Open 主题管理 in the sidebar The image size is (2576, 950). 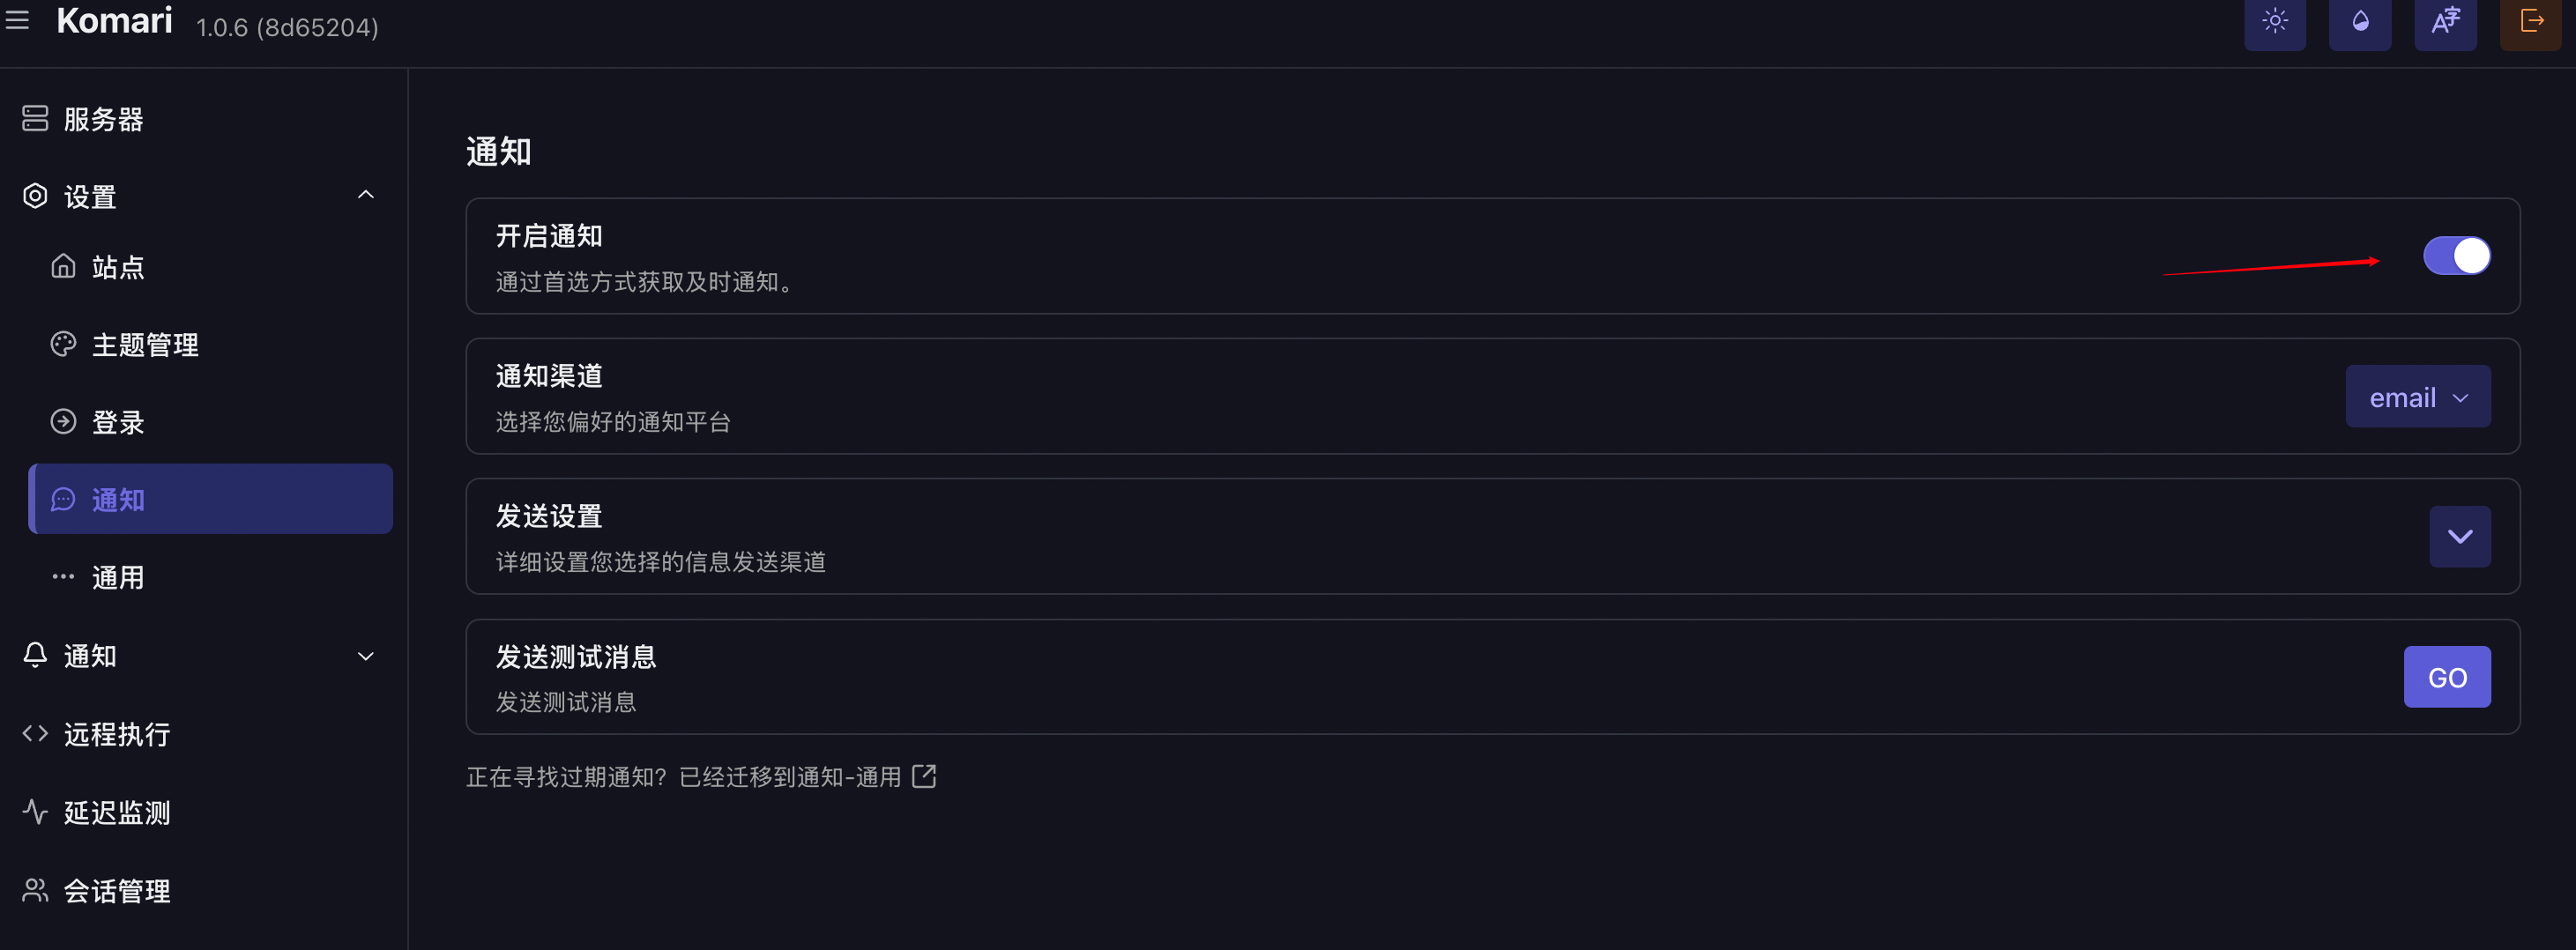[145, 345]
